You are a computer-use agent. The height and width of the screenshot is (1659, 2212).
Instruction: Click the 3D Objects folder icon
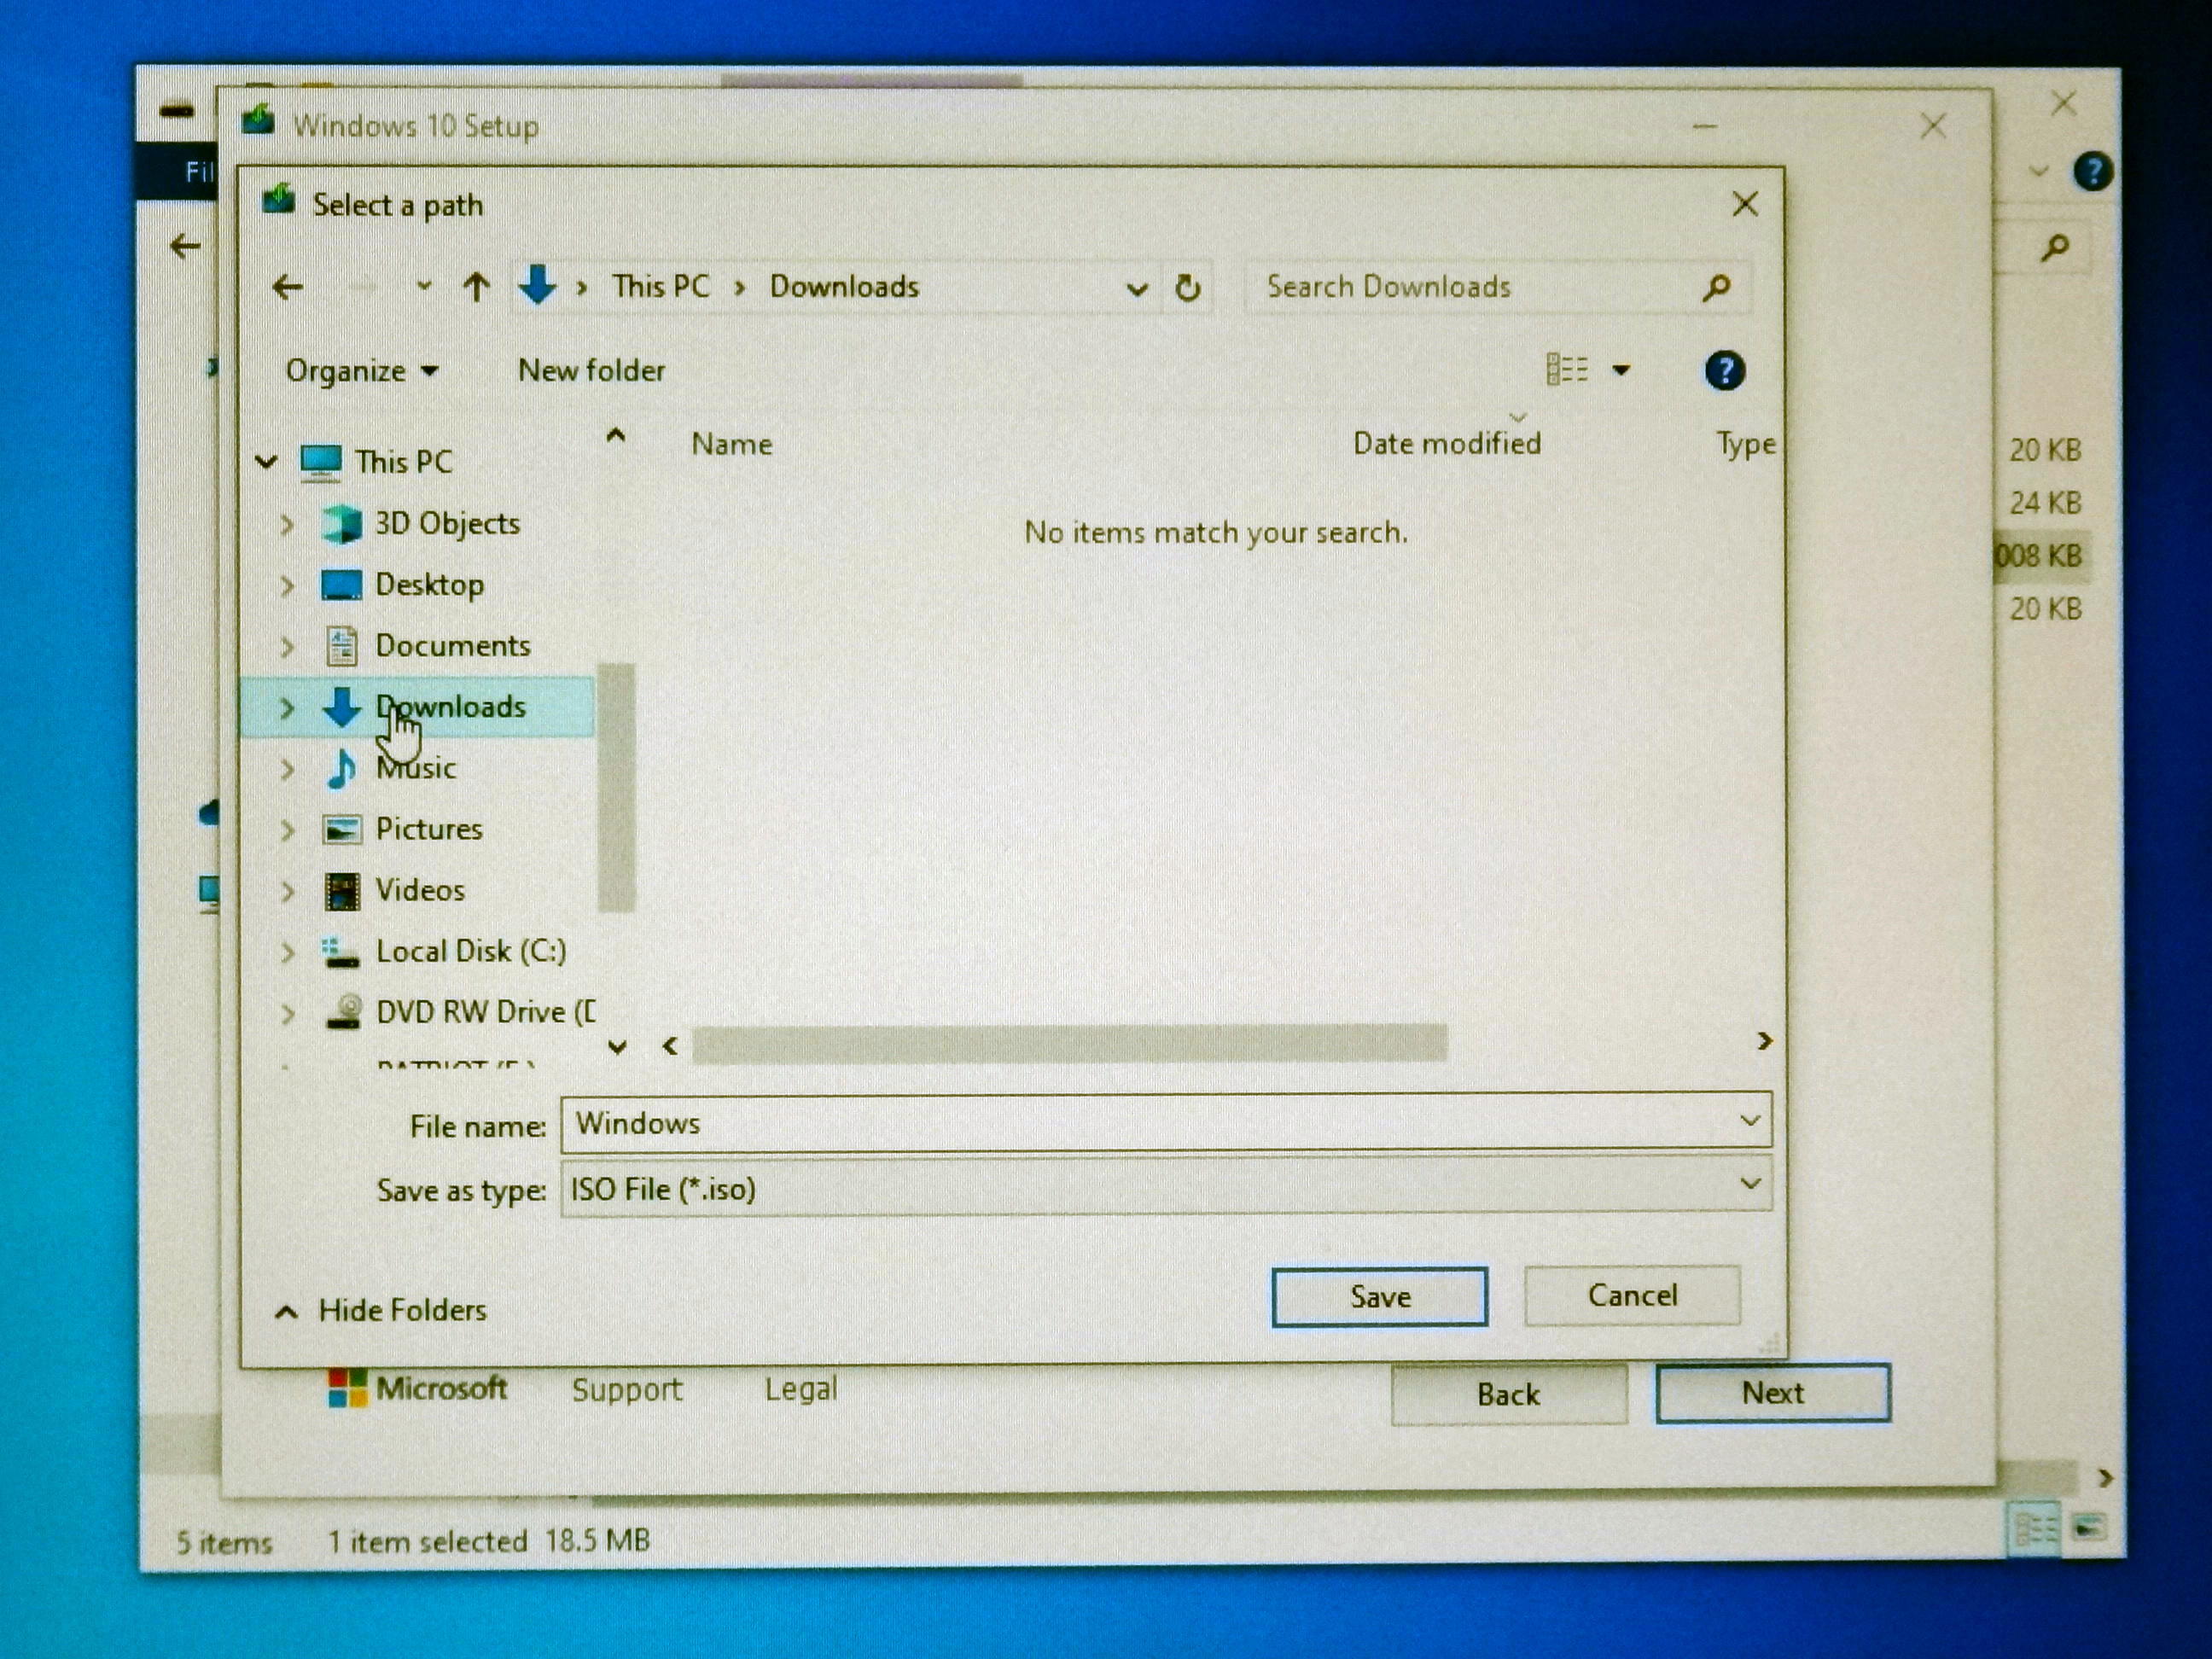pyautogui.click(x=341, y=523)
